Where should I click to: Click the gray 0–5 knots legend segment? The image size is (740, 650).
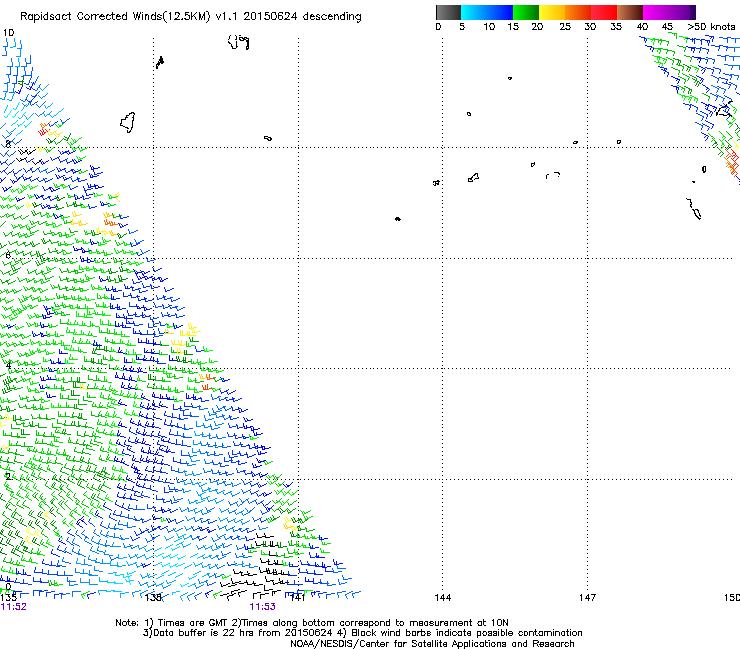click(448, 12)
